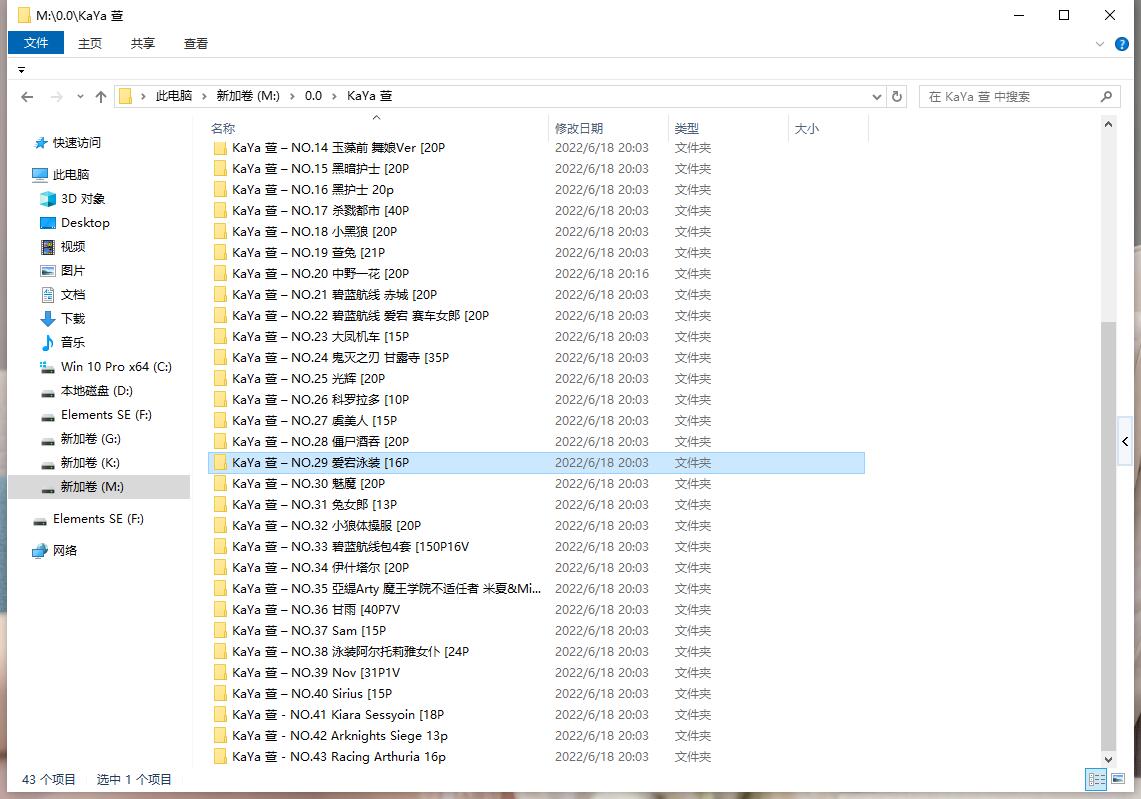
Task: Open the Help question mark icon
Action: (1121, 44)
